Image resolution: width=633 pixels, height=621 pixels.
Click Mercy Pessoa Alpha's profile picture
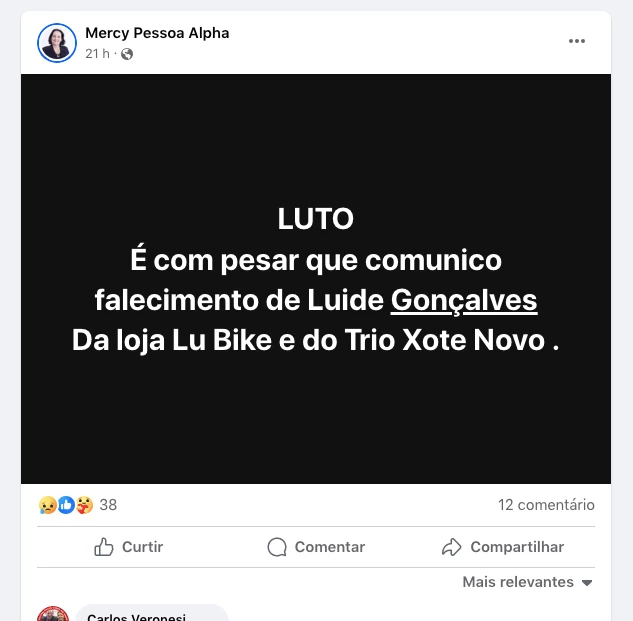(x=57, y=43)
